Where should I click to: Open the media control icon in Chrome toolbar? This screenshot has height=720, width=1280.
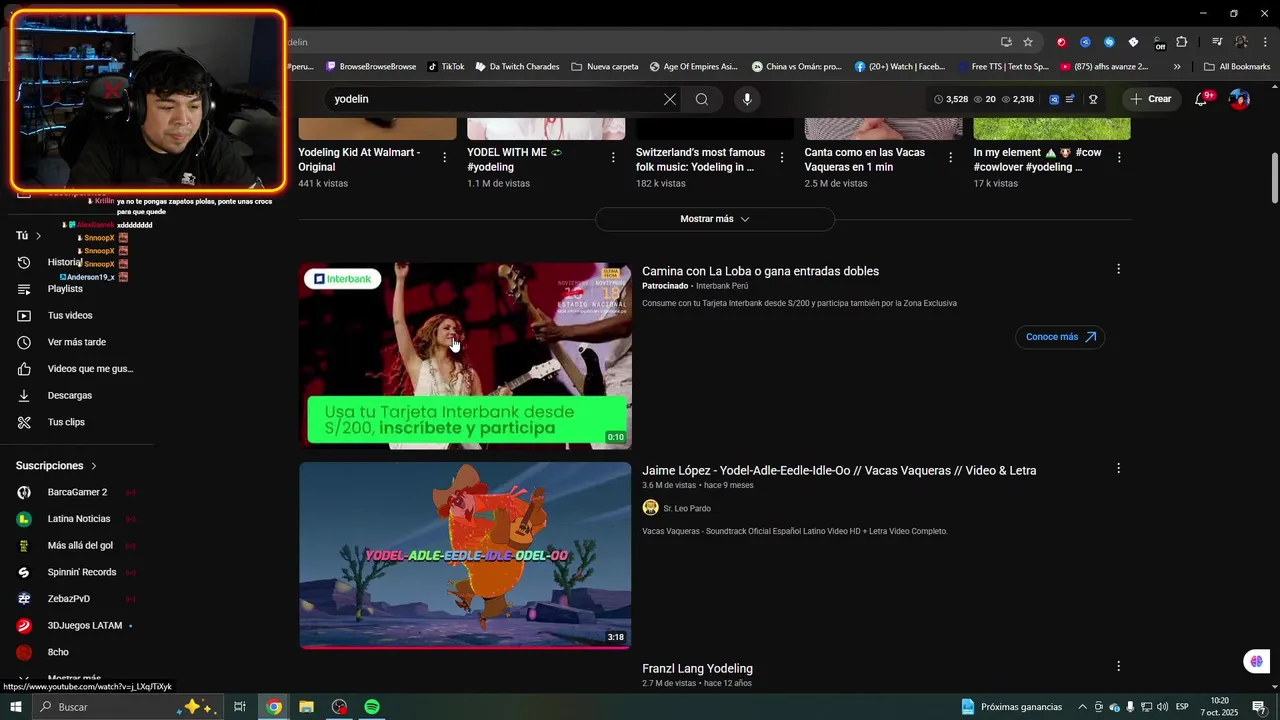coord(1217,42)
